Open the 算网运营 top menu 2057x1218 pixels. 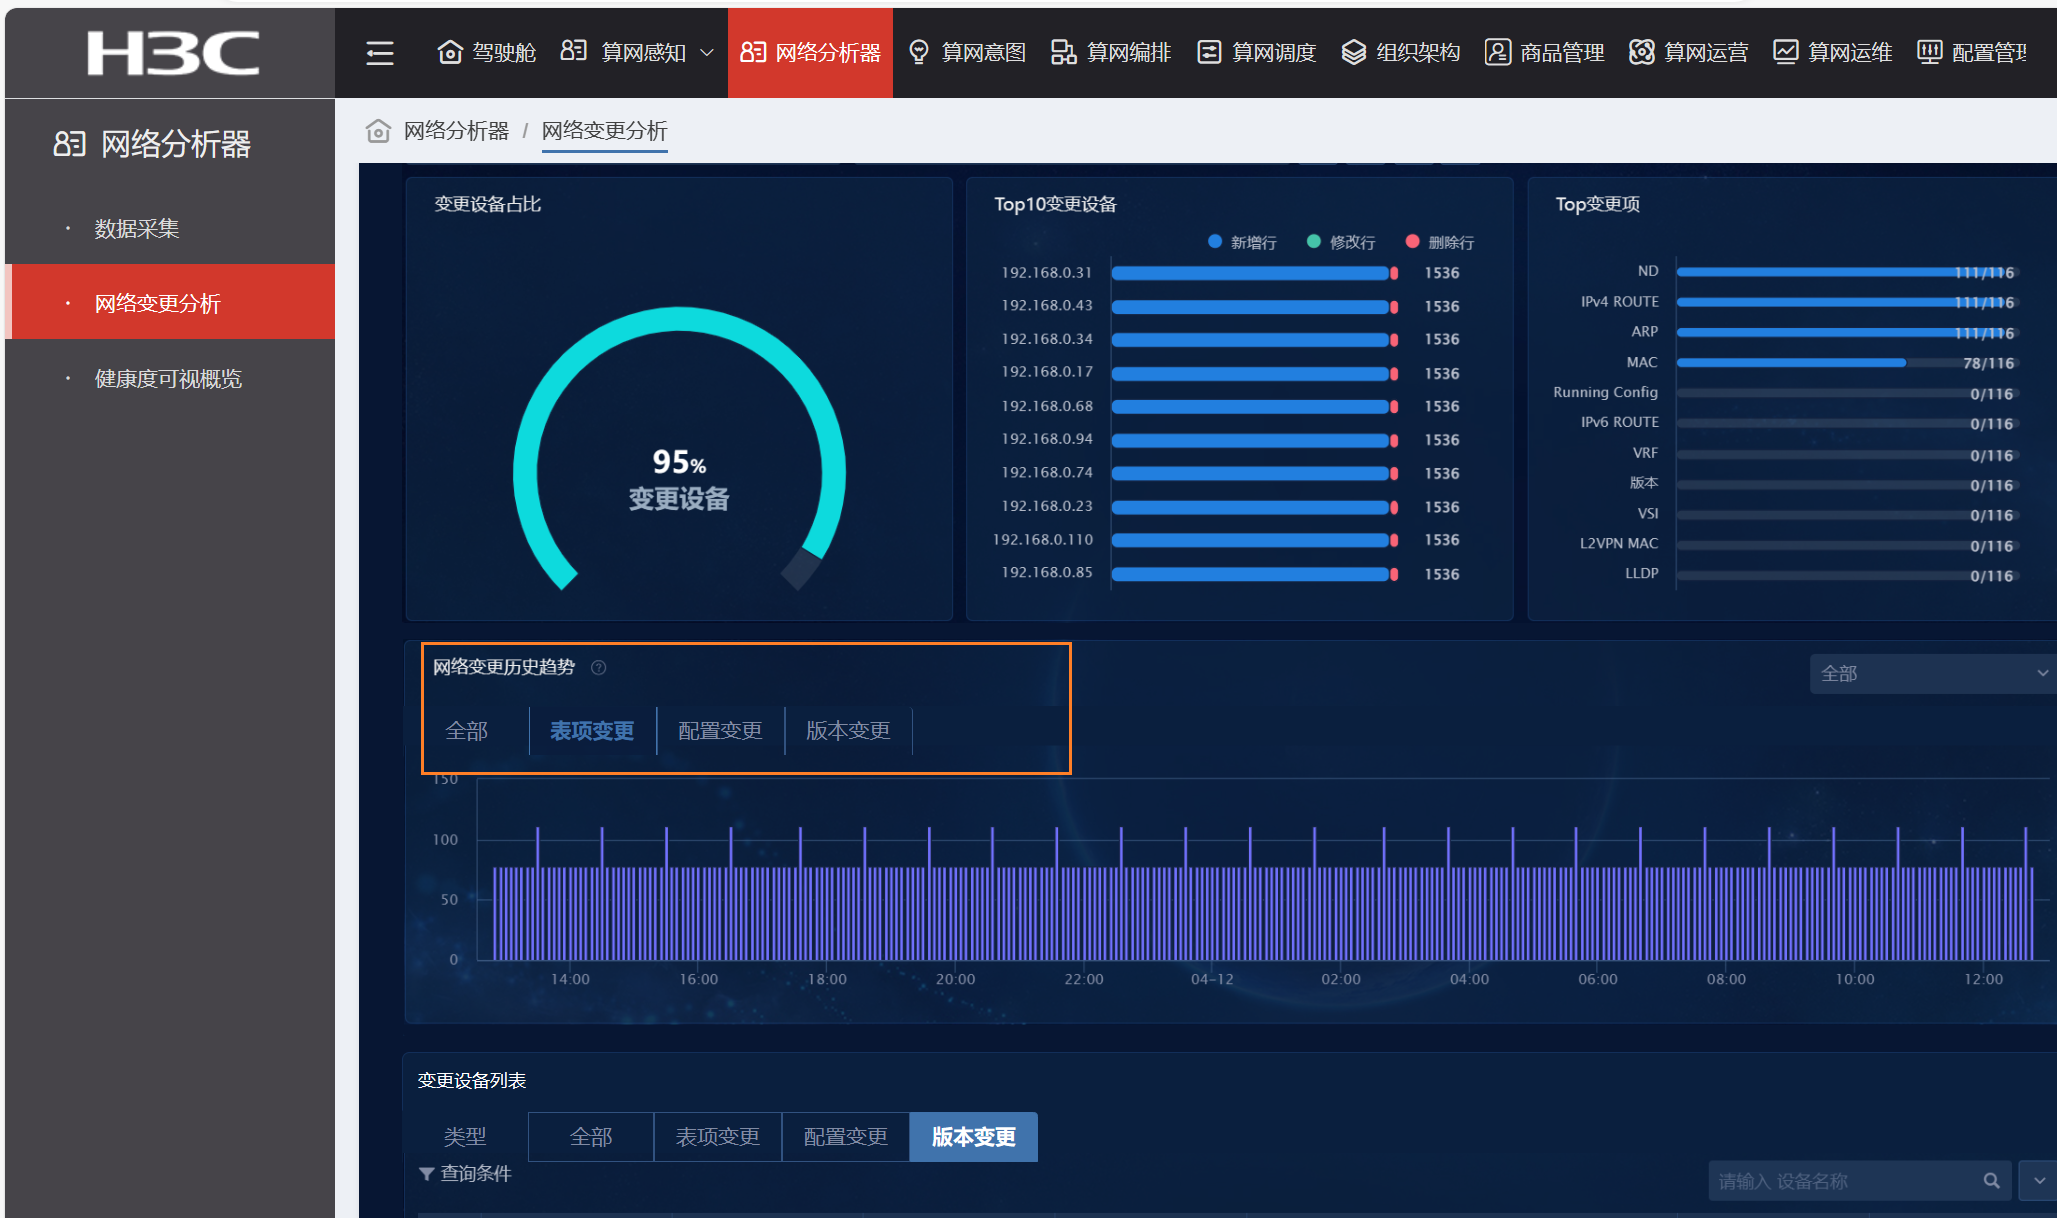tap(1688, 52)
